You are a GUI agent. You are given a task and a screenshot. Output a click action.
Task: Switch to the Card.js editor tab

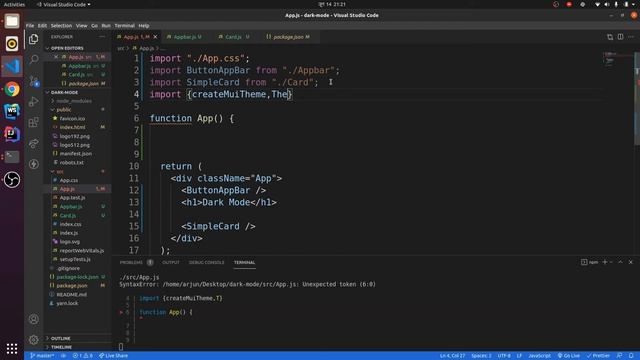coord(233,37)
